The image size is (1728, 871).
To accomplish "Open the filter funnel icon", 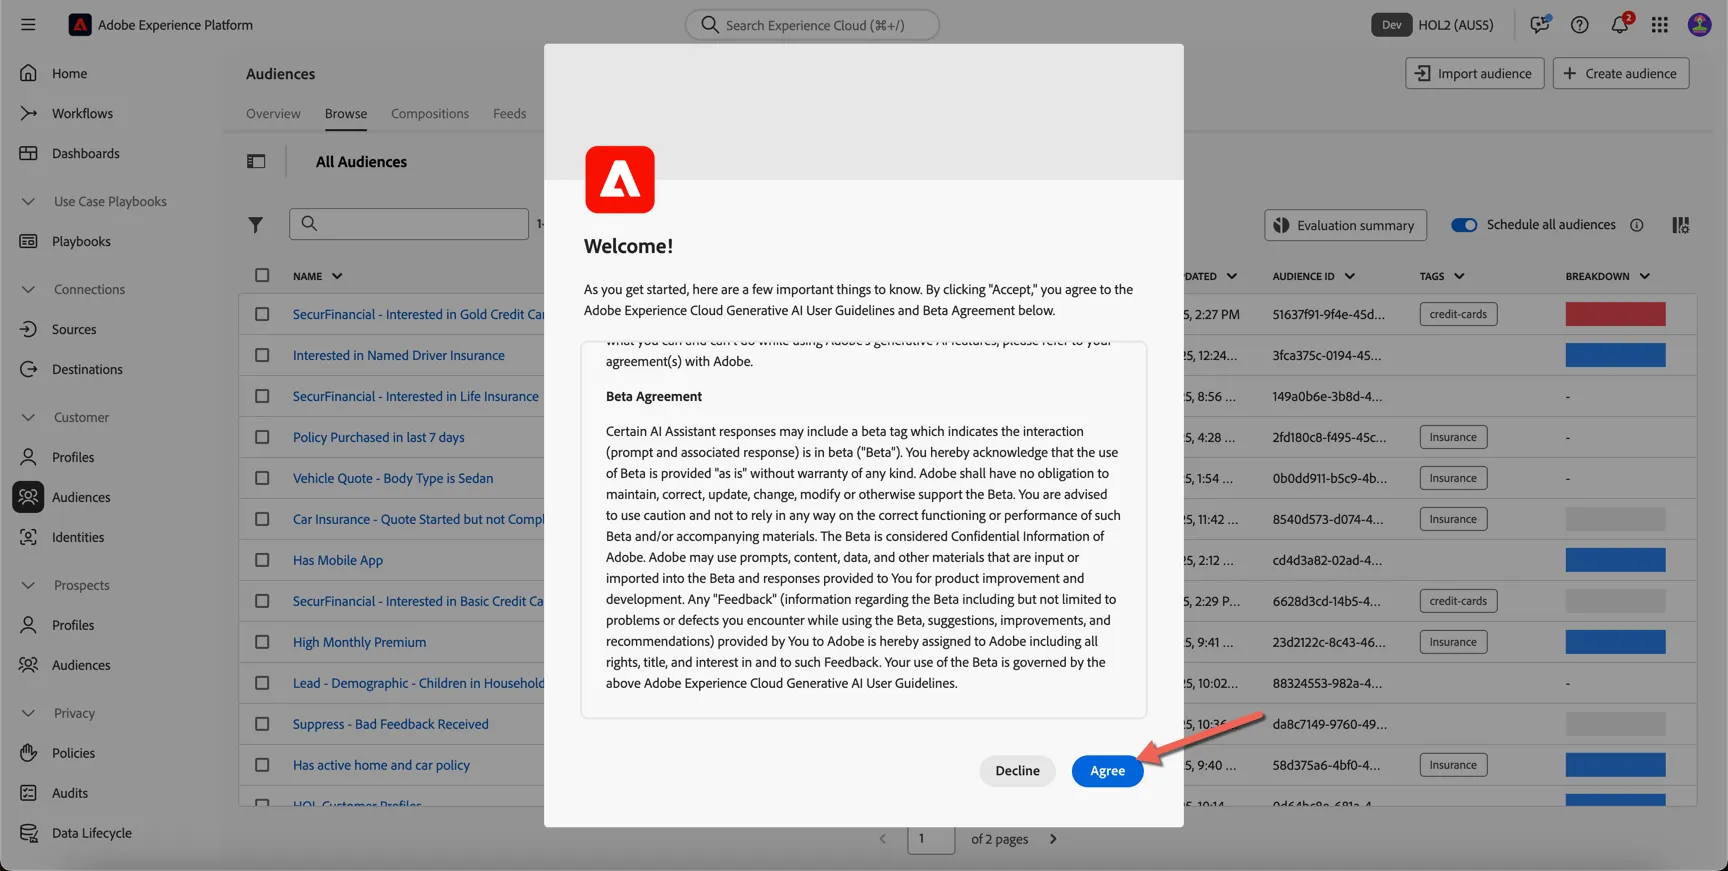I will click(x=256, y=225).
